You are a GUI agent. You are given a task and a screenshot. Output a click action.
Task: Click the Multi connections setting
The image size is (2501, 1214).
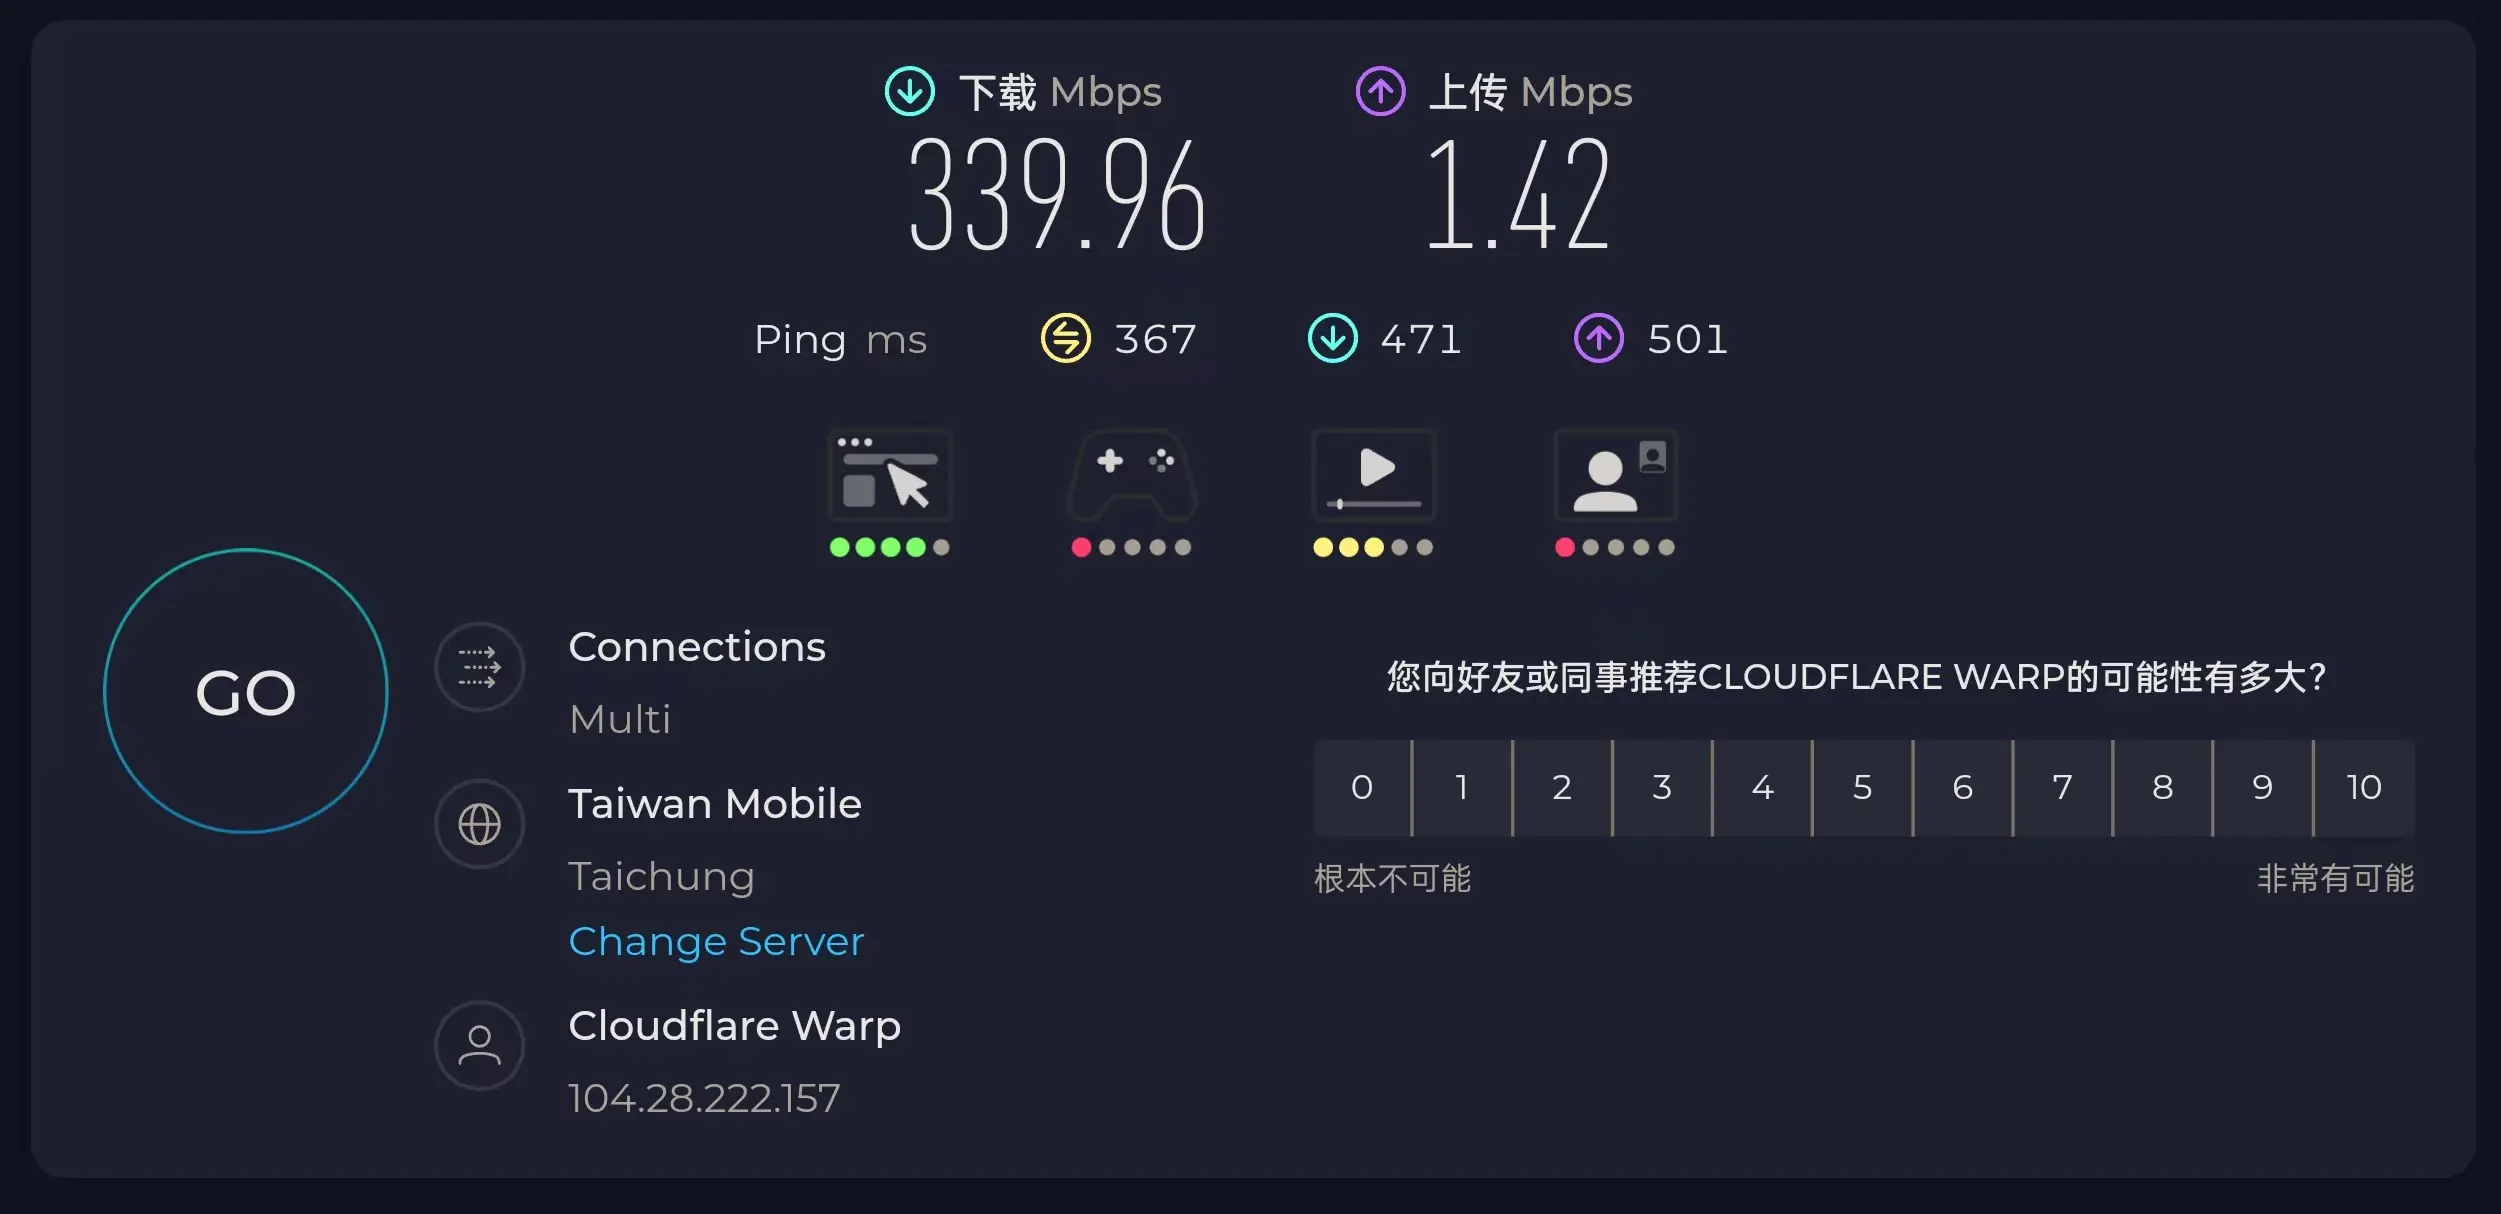pyautogui.click(x=620, y=719)
